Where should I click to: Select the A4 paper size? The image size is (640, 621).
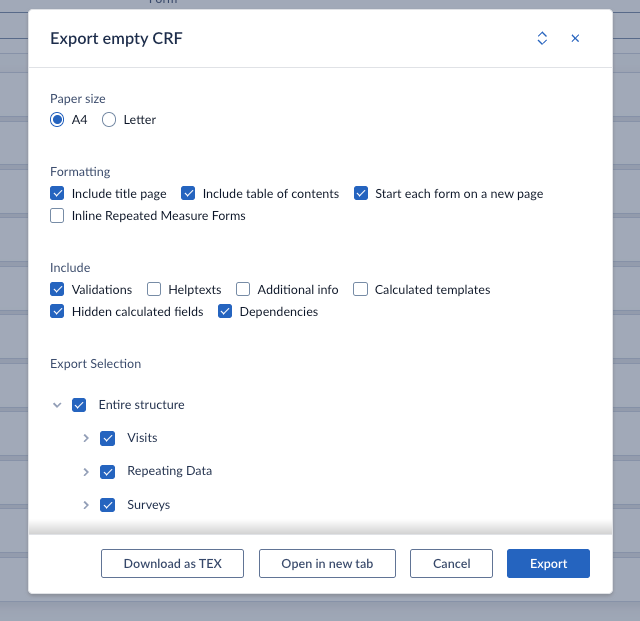click(57, 120)
